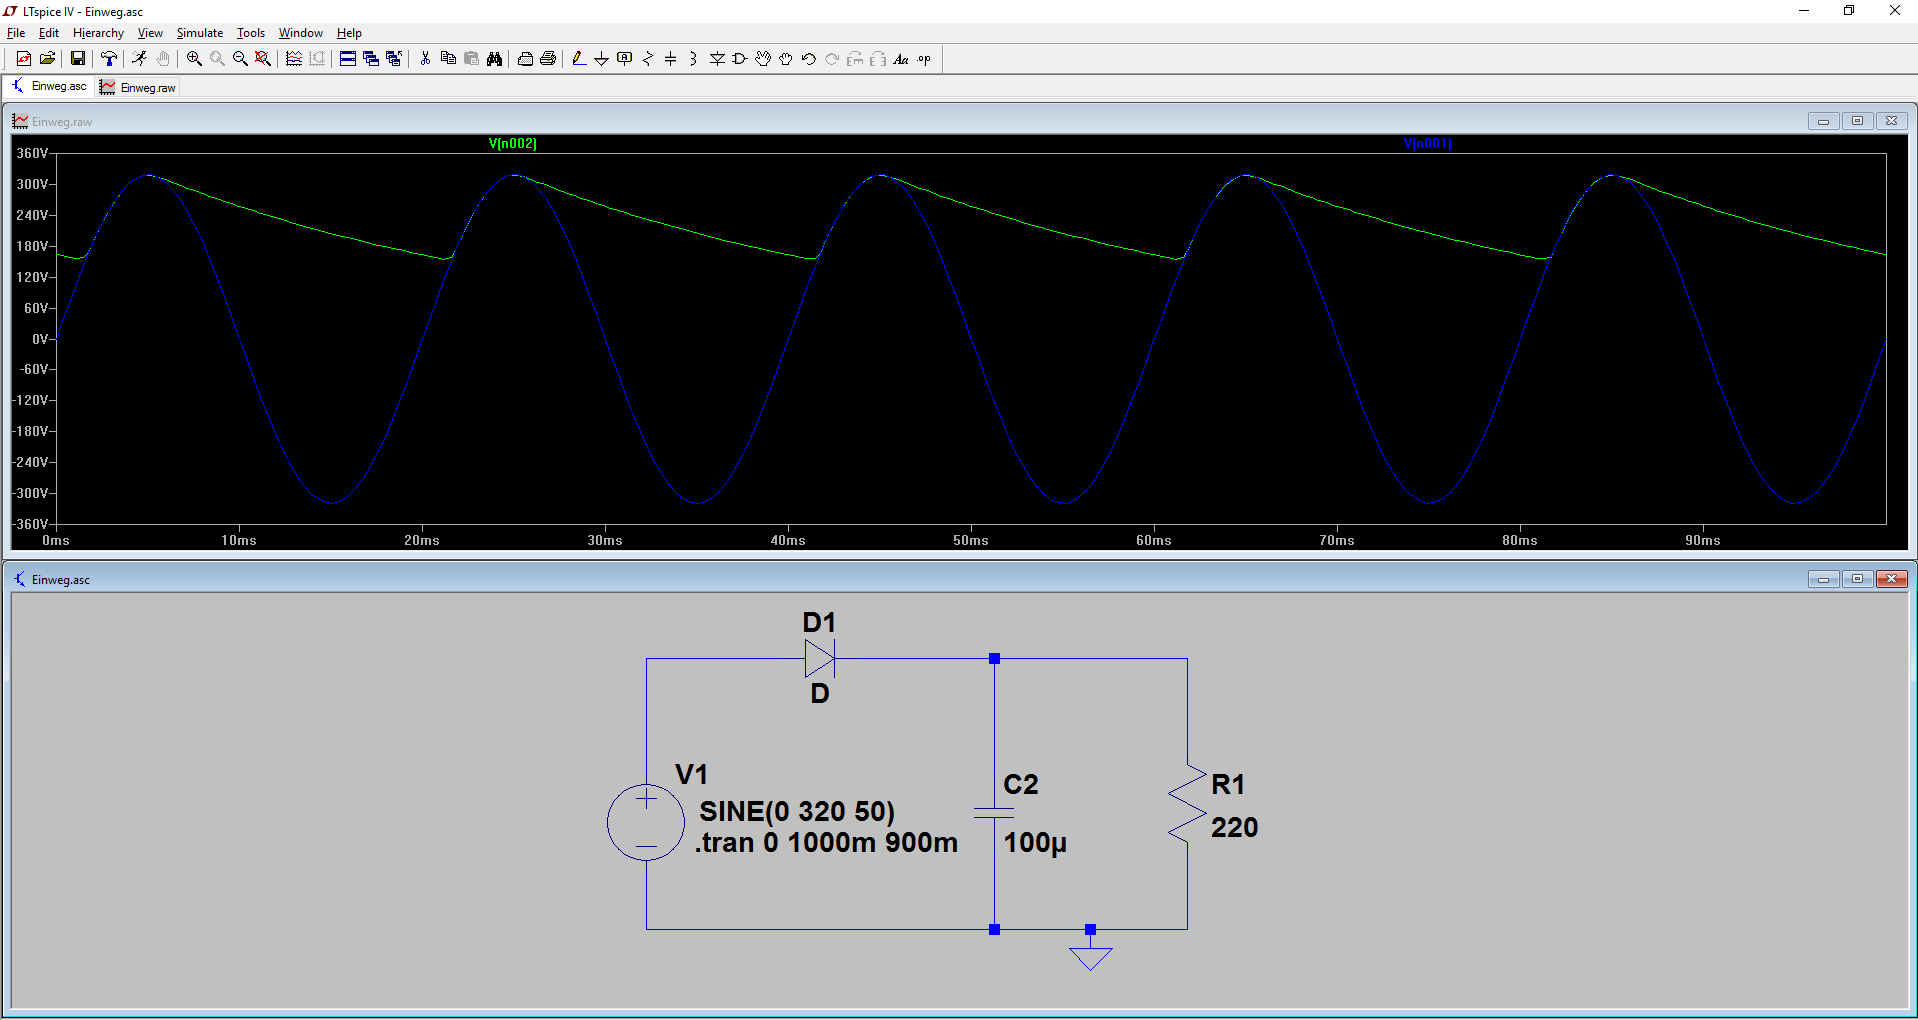
Task: Minimize the Einweg.raw waveform window
Action: coord(1823,121)
